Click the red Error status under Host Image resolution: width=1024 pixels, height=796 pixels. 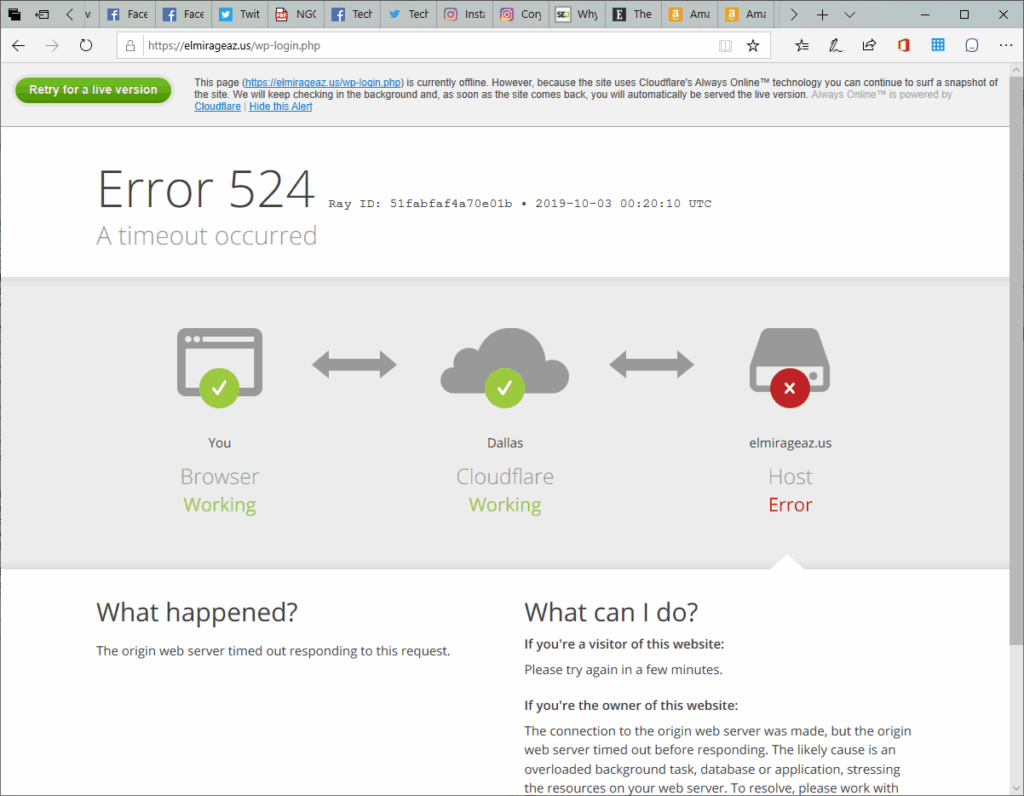tap(790, 505)
